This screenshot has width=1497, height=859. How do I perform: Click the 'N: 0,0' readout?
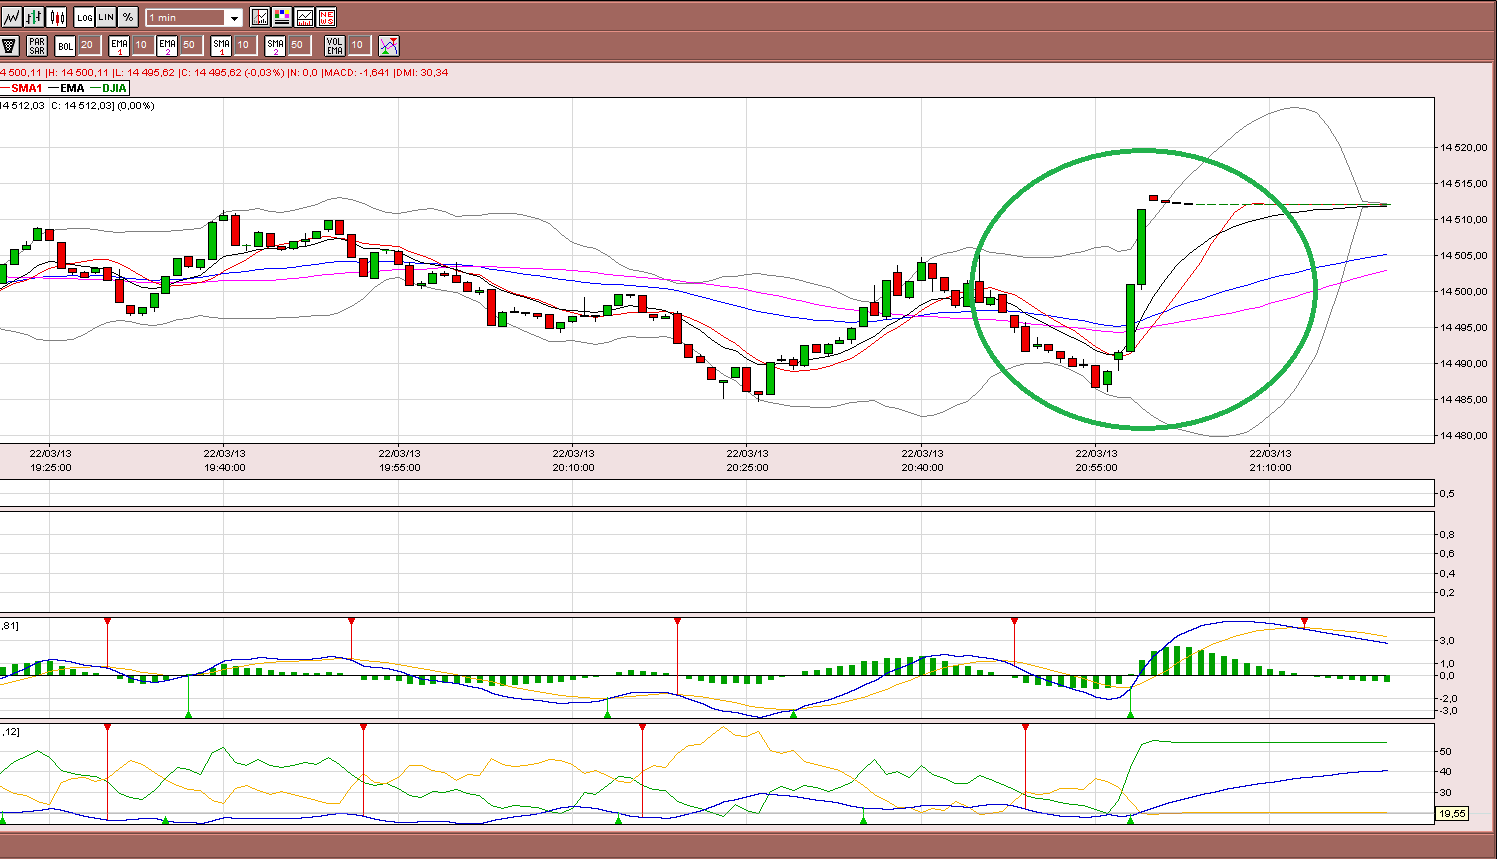pyautogui.click(x=303, y=72)
